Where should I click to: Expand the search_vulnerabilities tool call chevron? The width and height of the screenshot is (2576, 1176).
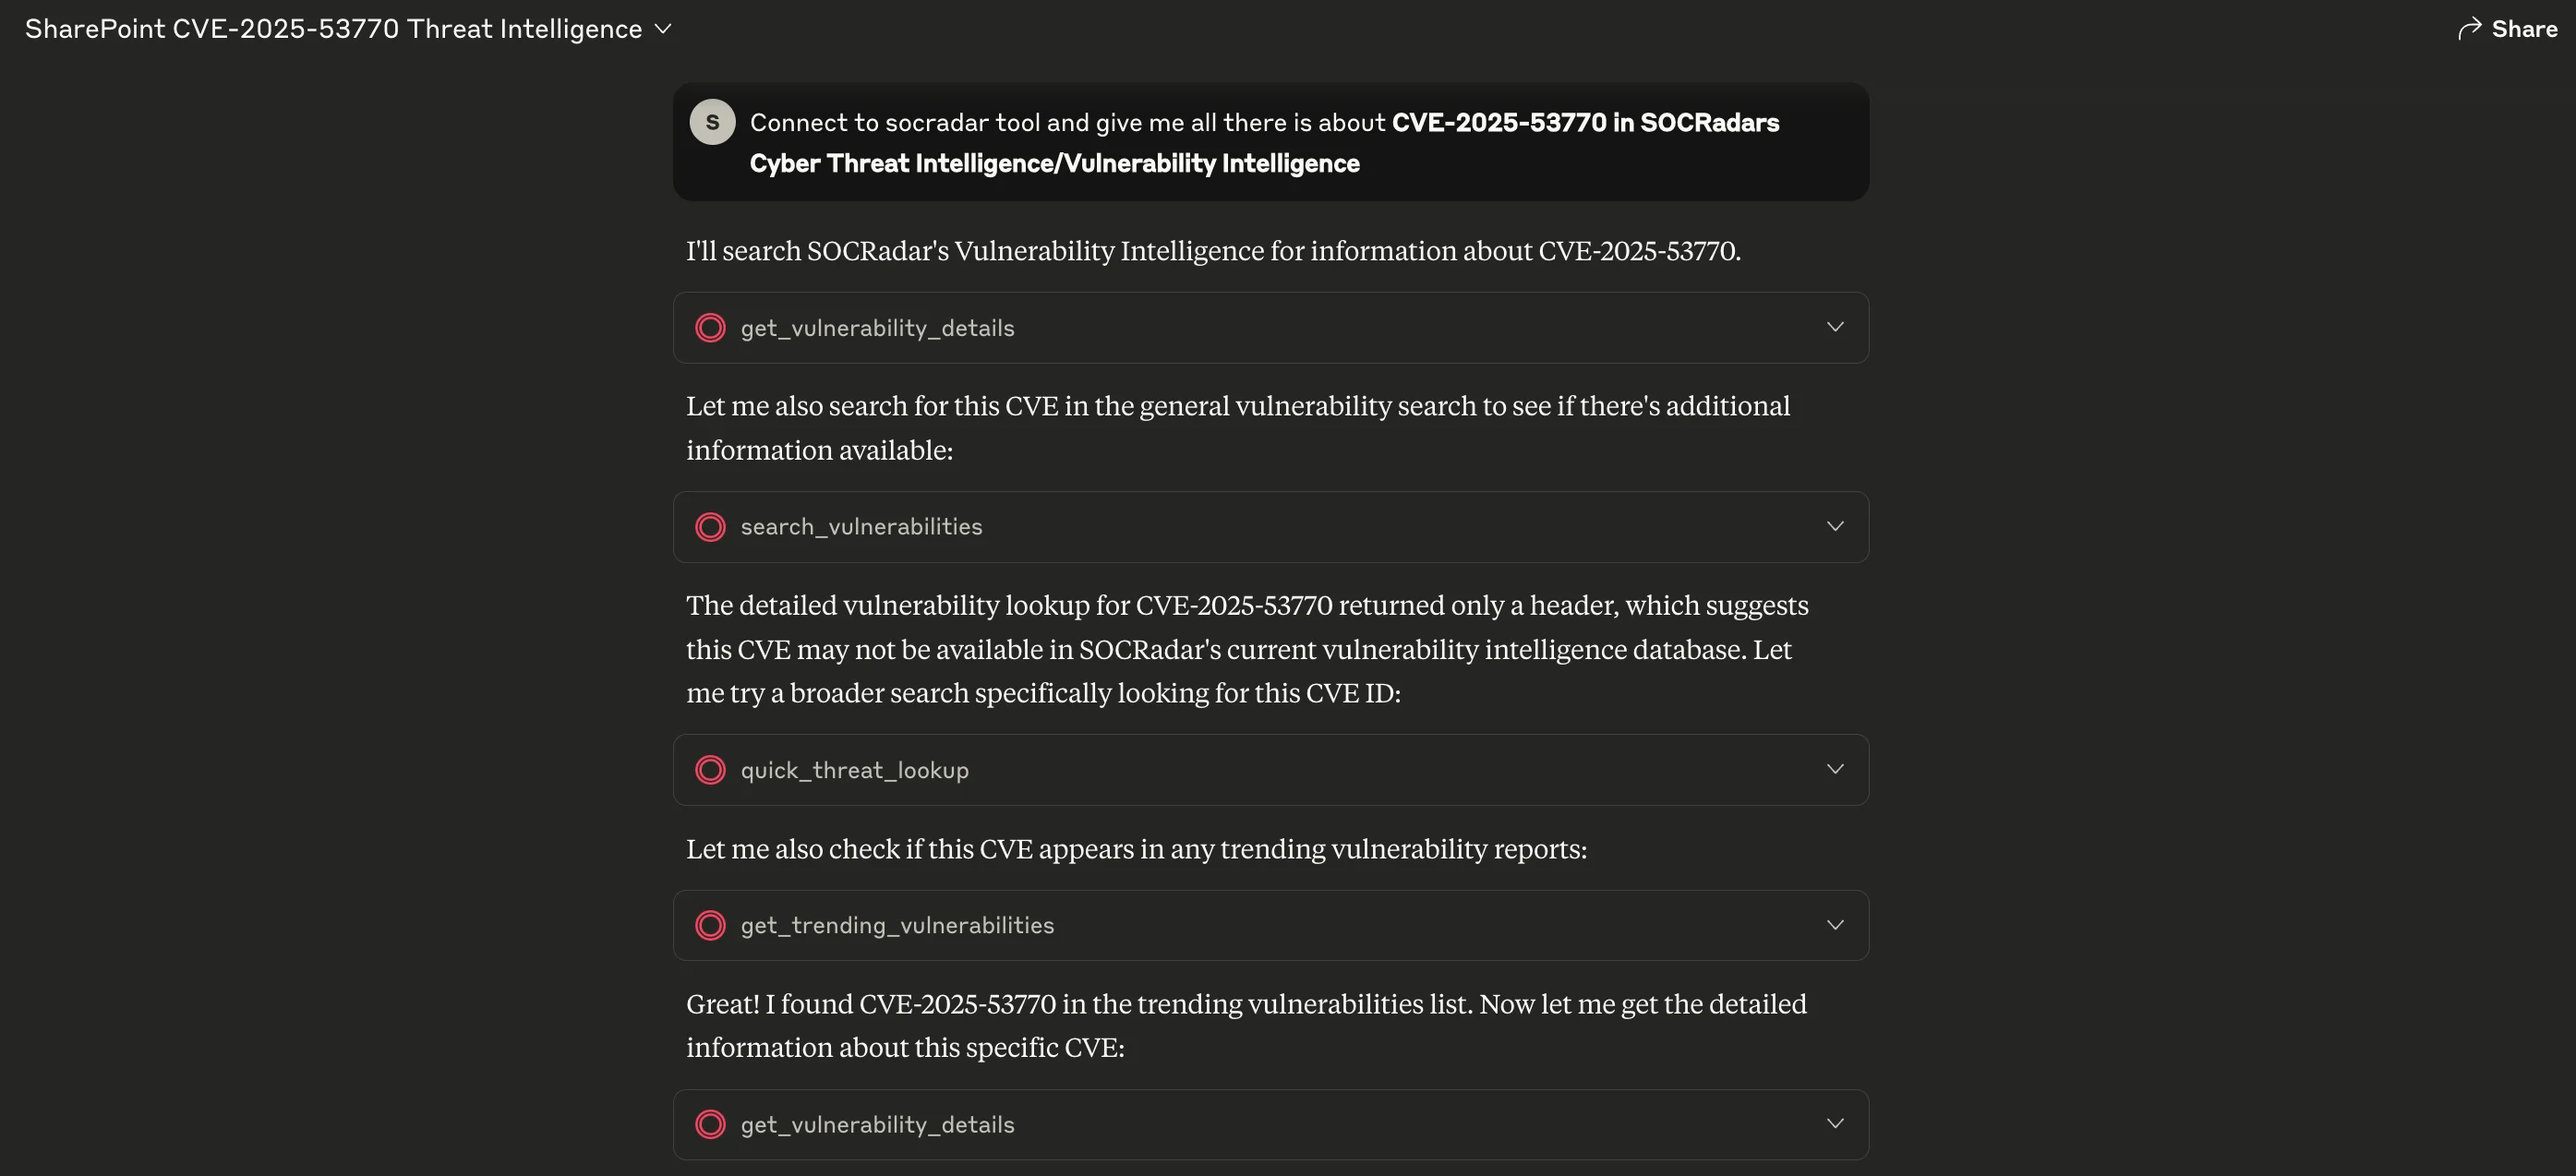coord(1834,526)
